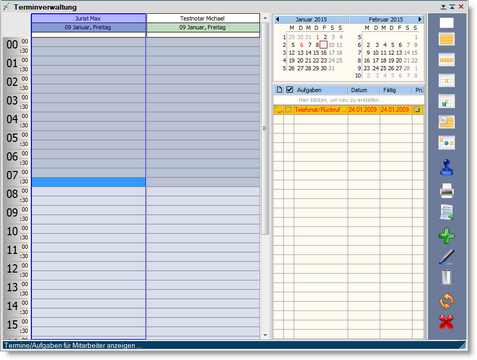Delete using the trash can icon
Screen dimensions: 477x360
pyautogui.click(x=446, y=277)
